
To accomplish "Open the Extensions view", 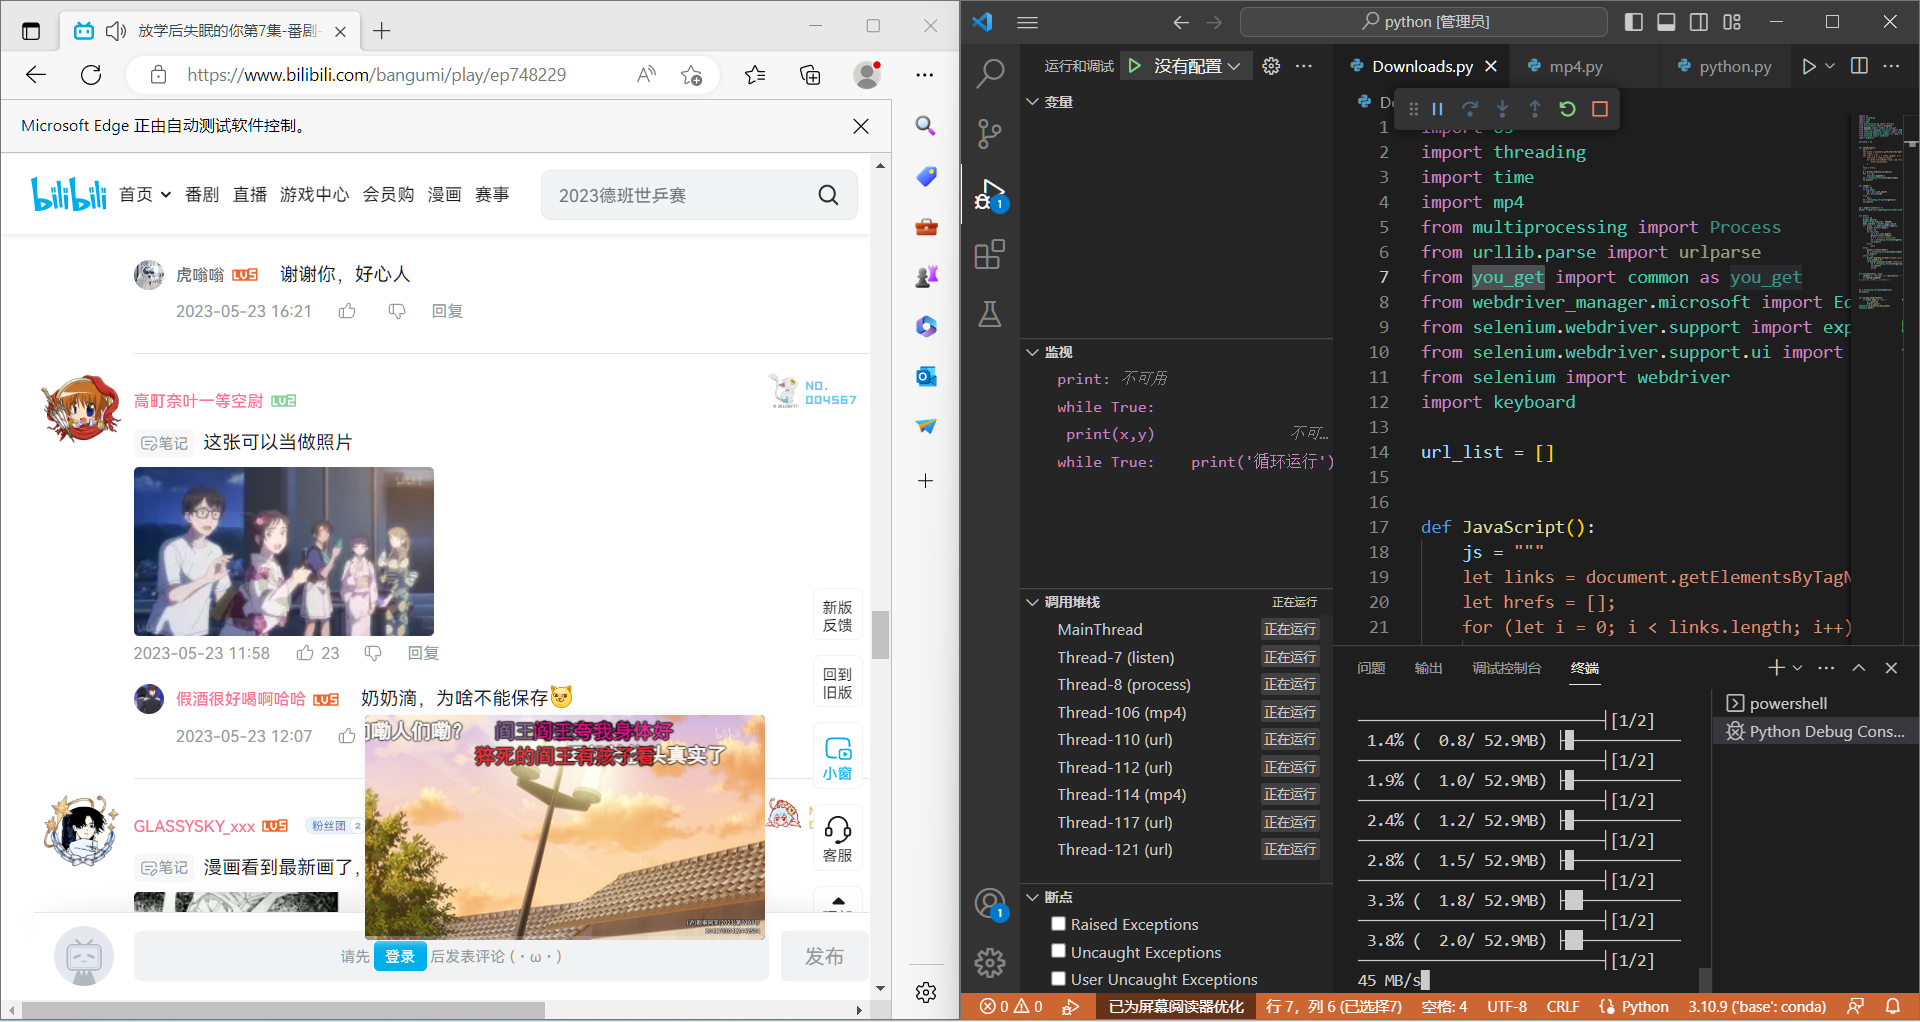I will coord(989,254).
